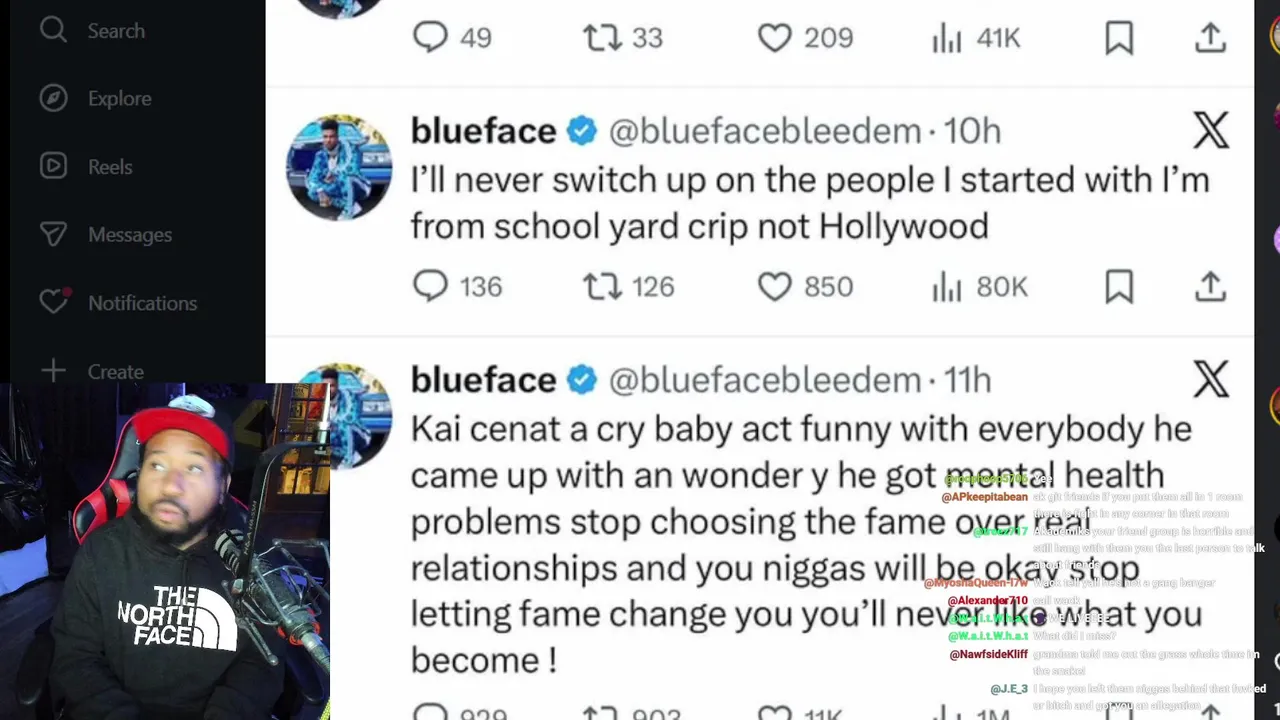Screen dimensions: 1280x720
Task: Open the Notifications heart icon
Action: pyautogui.click(x=54, y=302)
